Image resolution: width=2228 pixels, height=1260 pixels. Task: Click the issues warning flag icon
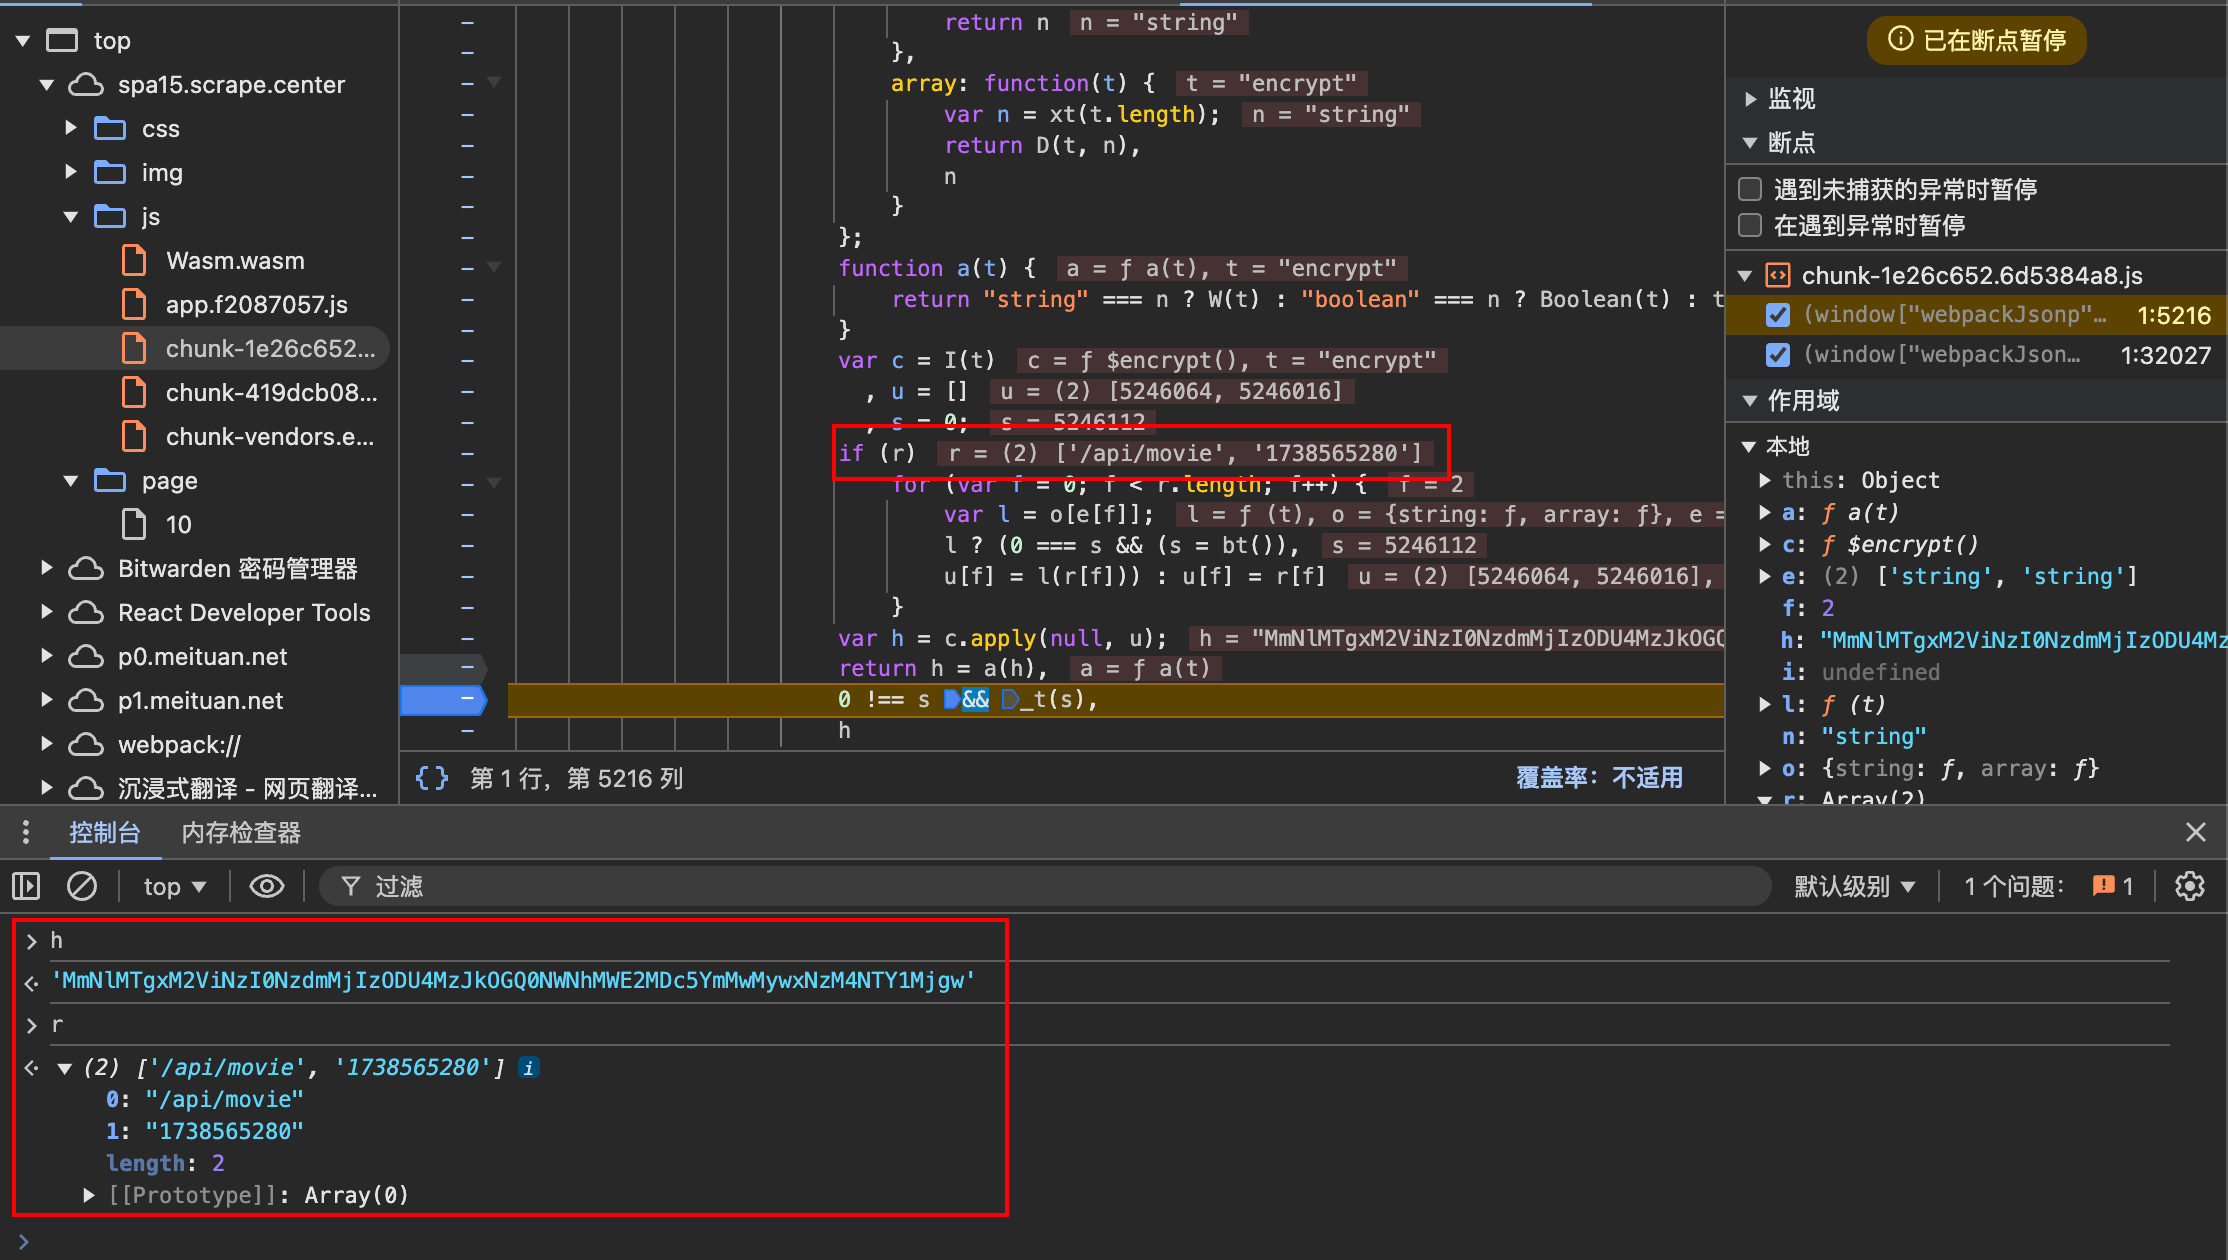(x=2104, y=886)
